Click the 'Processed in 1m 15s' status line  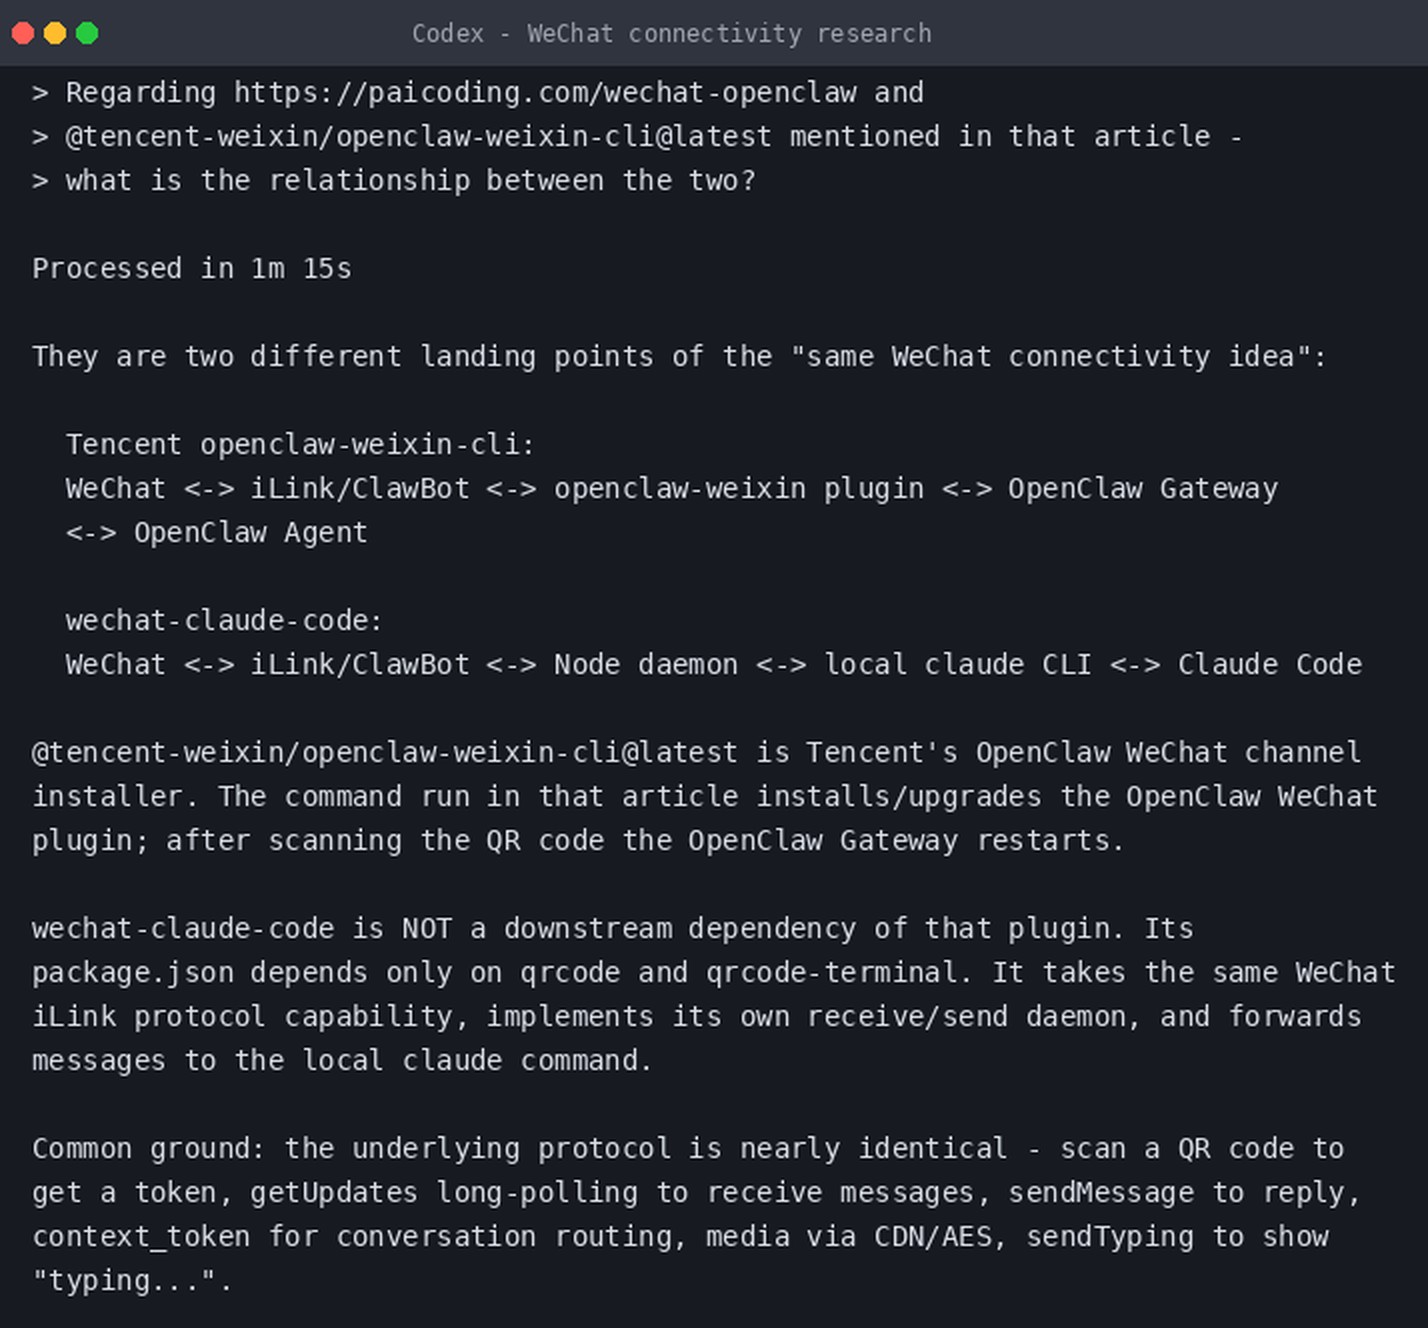pyautogui.click(x=192, y=269)
